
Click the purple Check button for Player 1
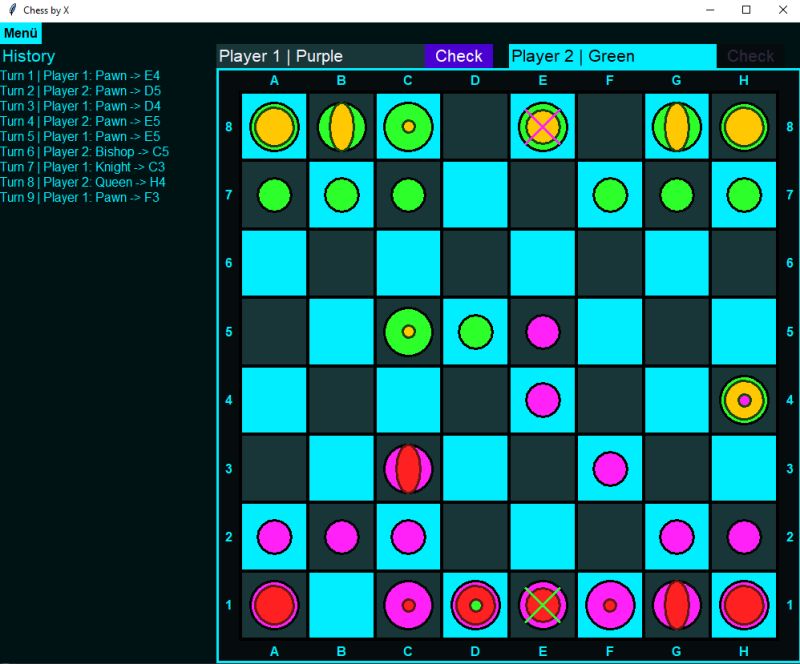(459, 56)
